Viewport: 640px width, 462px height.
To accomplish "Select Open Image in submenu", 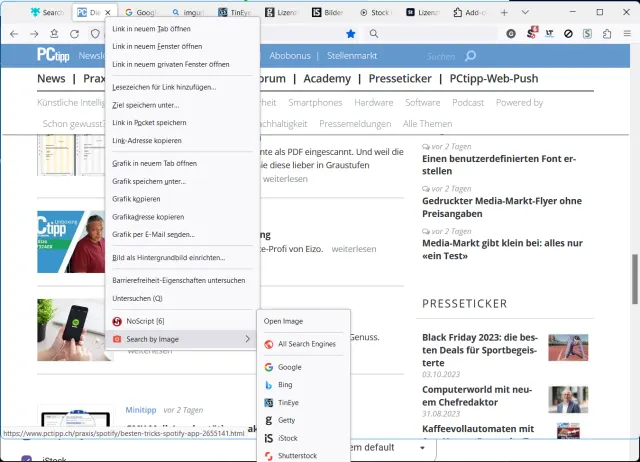I will [x=283, y=321].
